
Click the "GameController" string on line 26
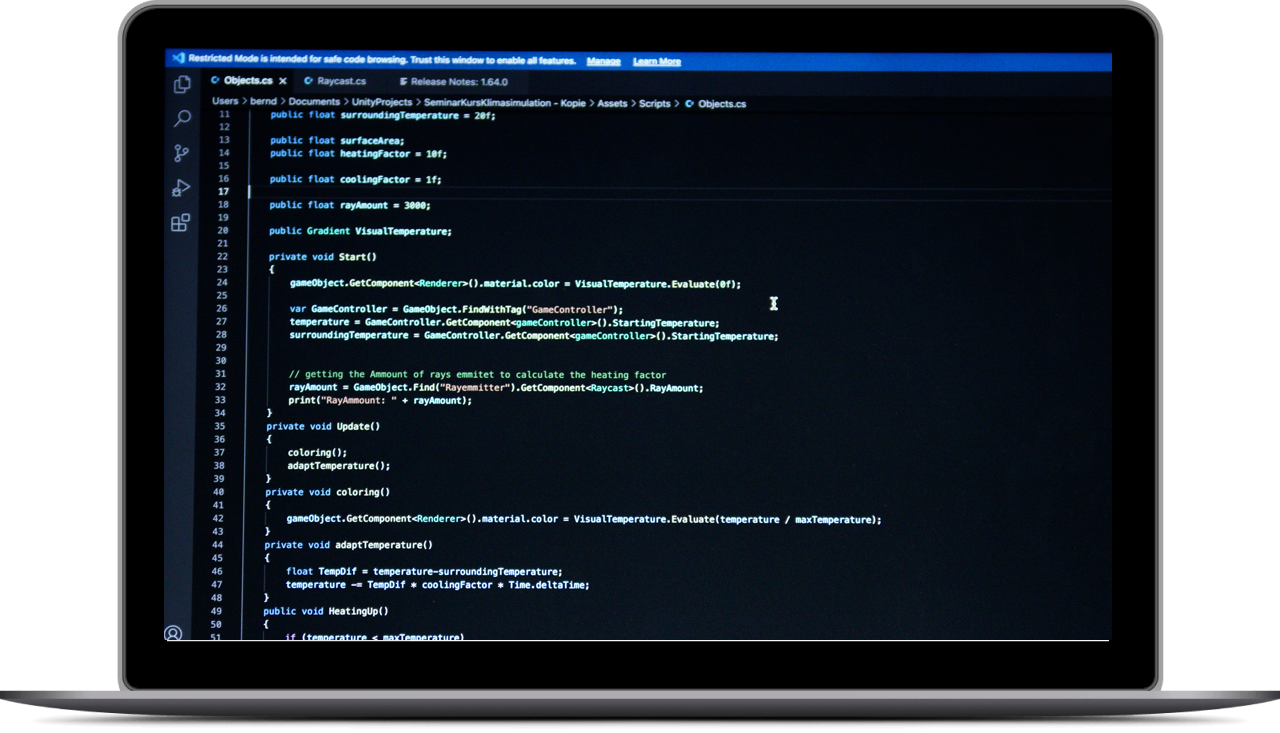point(569,309)
